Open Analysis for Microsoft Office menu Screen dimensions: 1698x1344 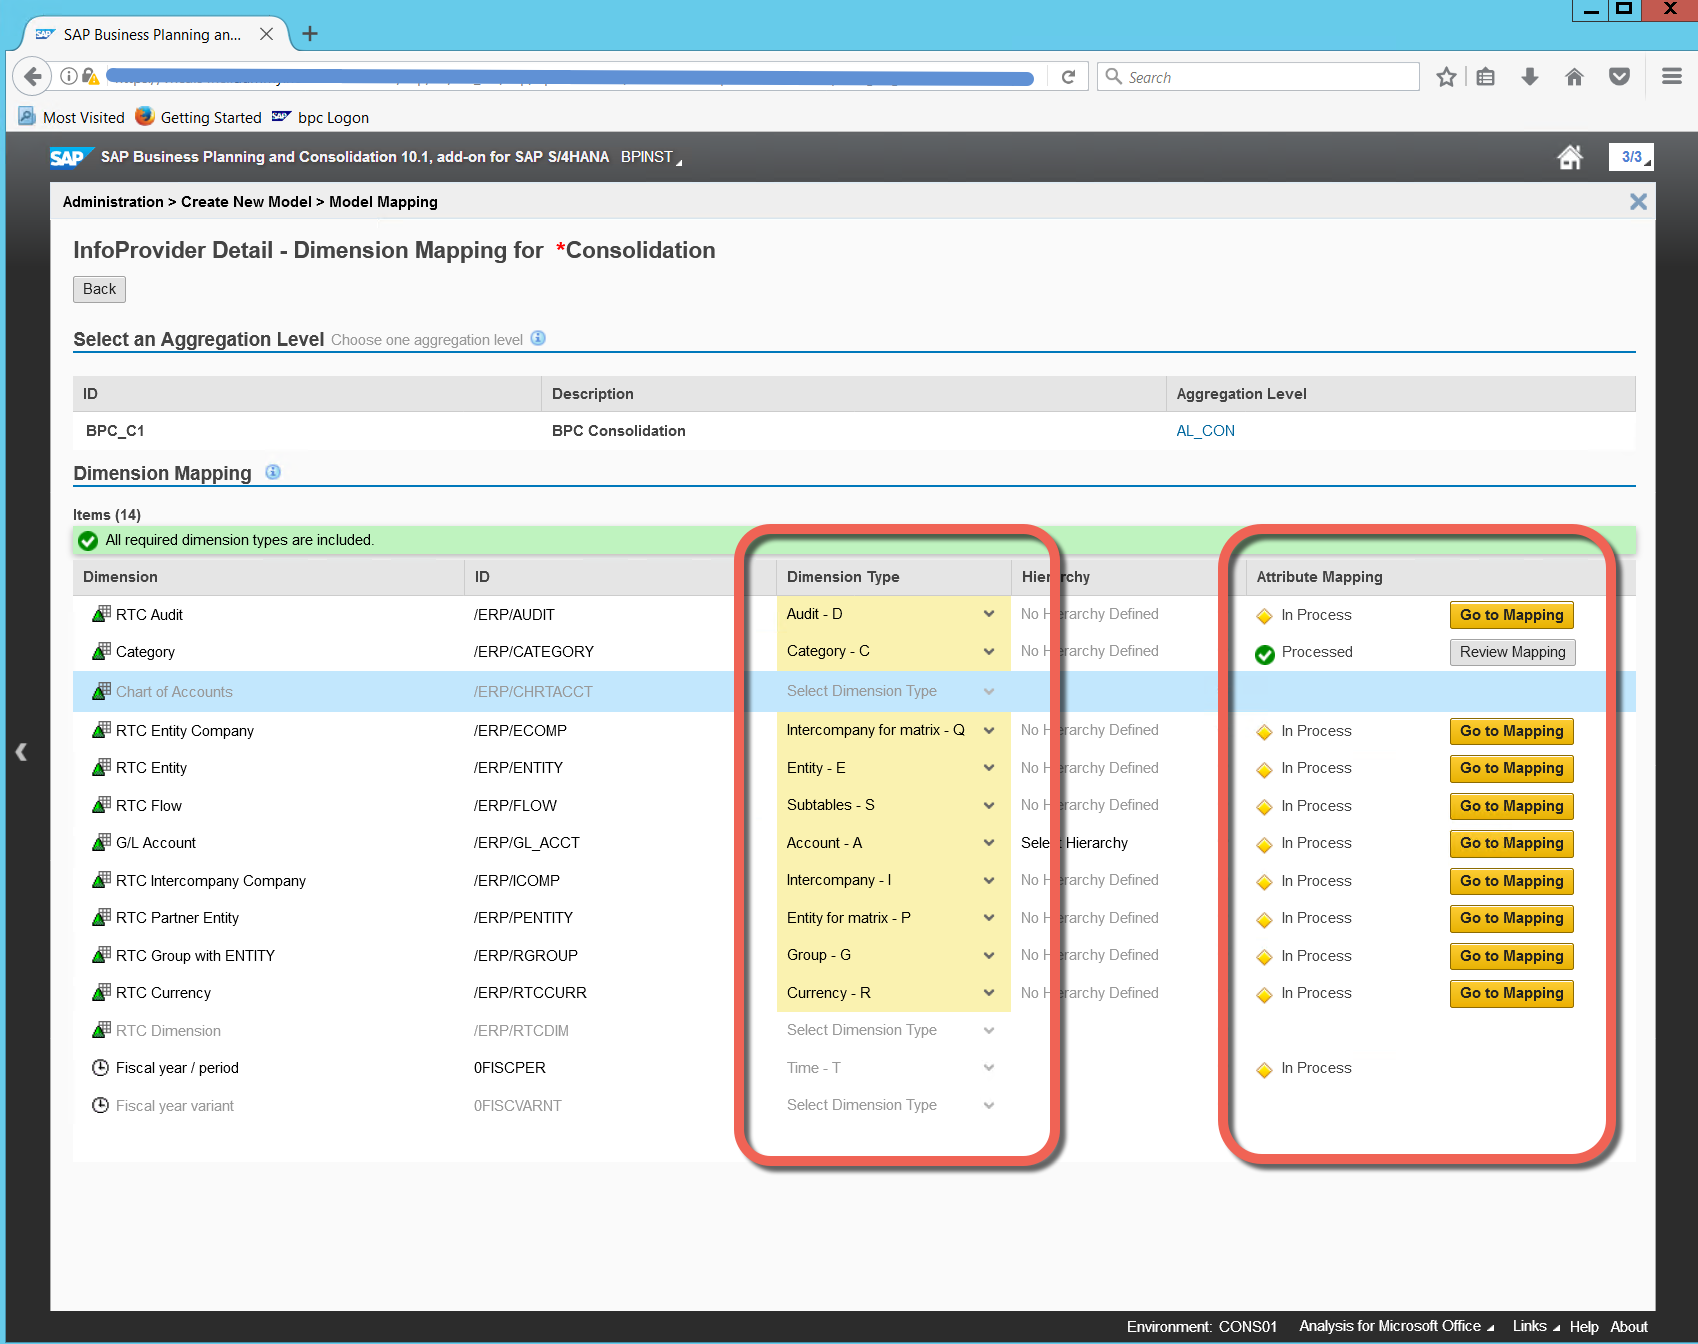(x=1395, y=1326)
